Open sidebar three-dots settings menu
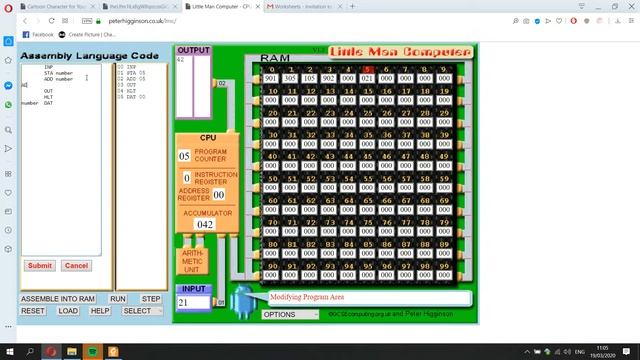This screenshot has height=360, width=640. pyautogui.click(x=8, y=327)
